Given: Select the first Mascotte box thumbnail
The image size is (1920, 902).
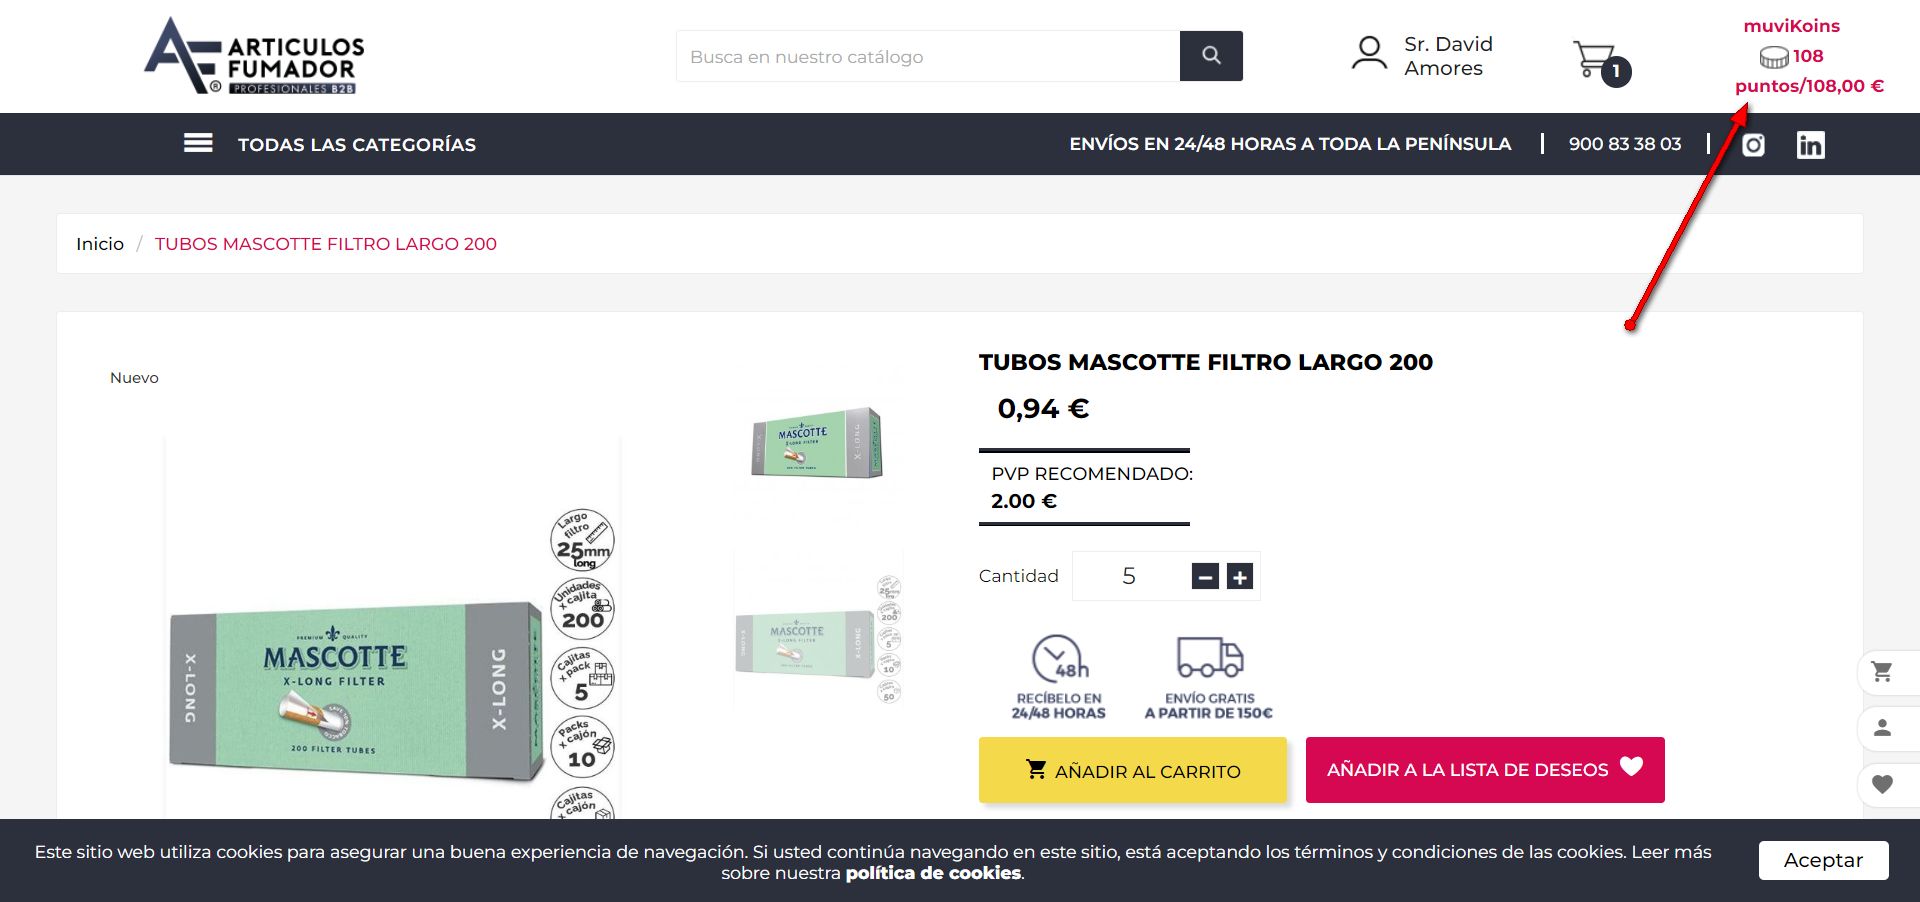Looking at the screenshot, I should [x=817, y=442].
